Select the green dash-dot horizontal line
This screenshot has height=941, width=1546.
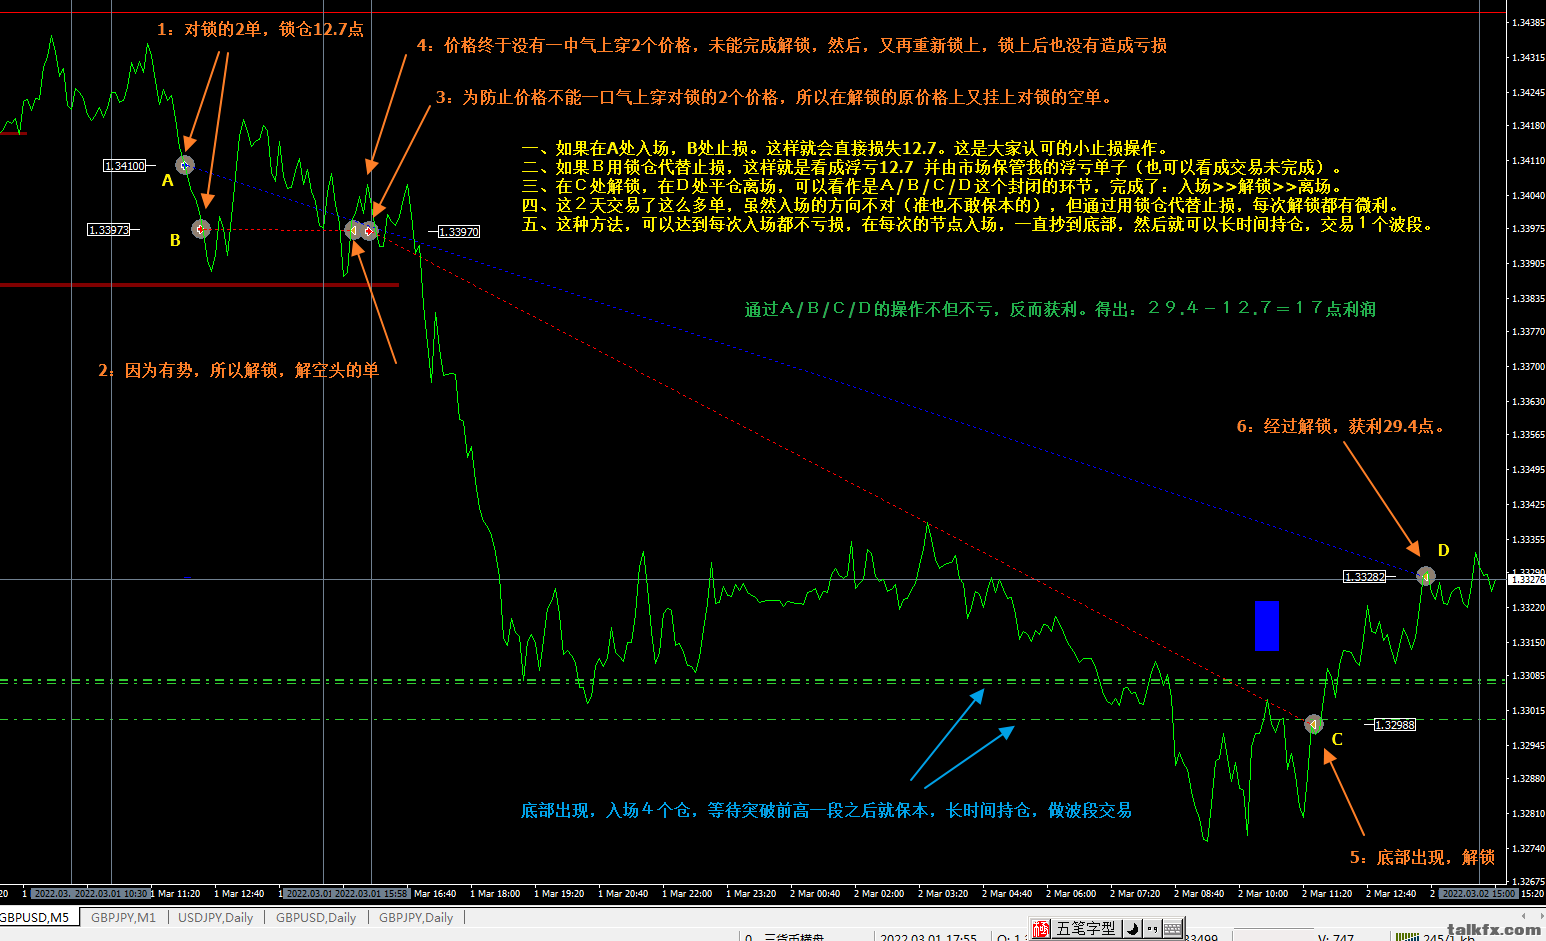(x=752, y=681)
